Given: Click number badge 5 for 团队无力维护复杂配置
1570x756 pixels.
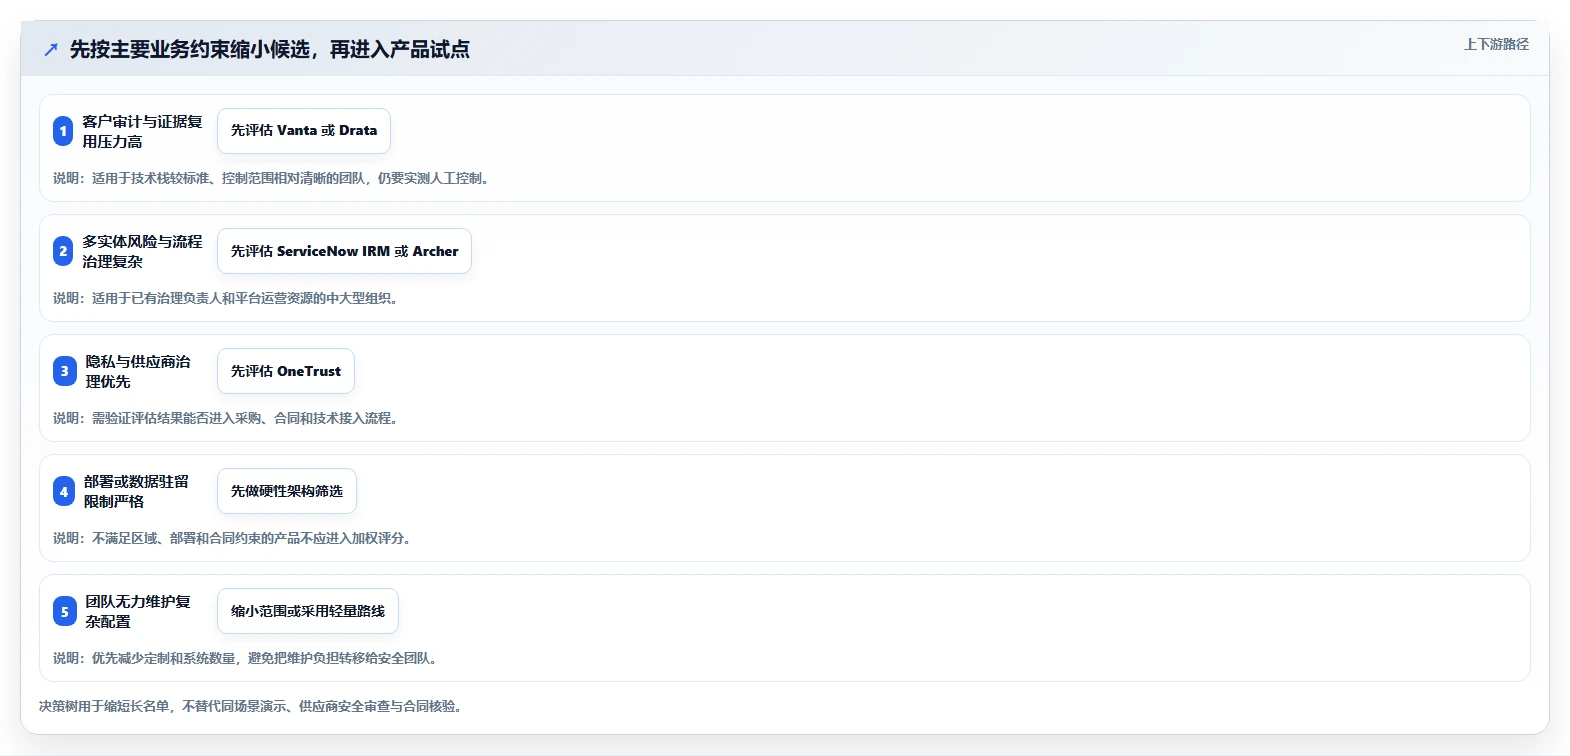Looking at the screenshot, I should [x=64, y=611].
